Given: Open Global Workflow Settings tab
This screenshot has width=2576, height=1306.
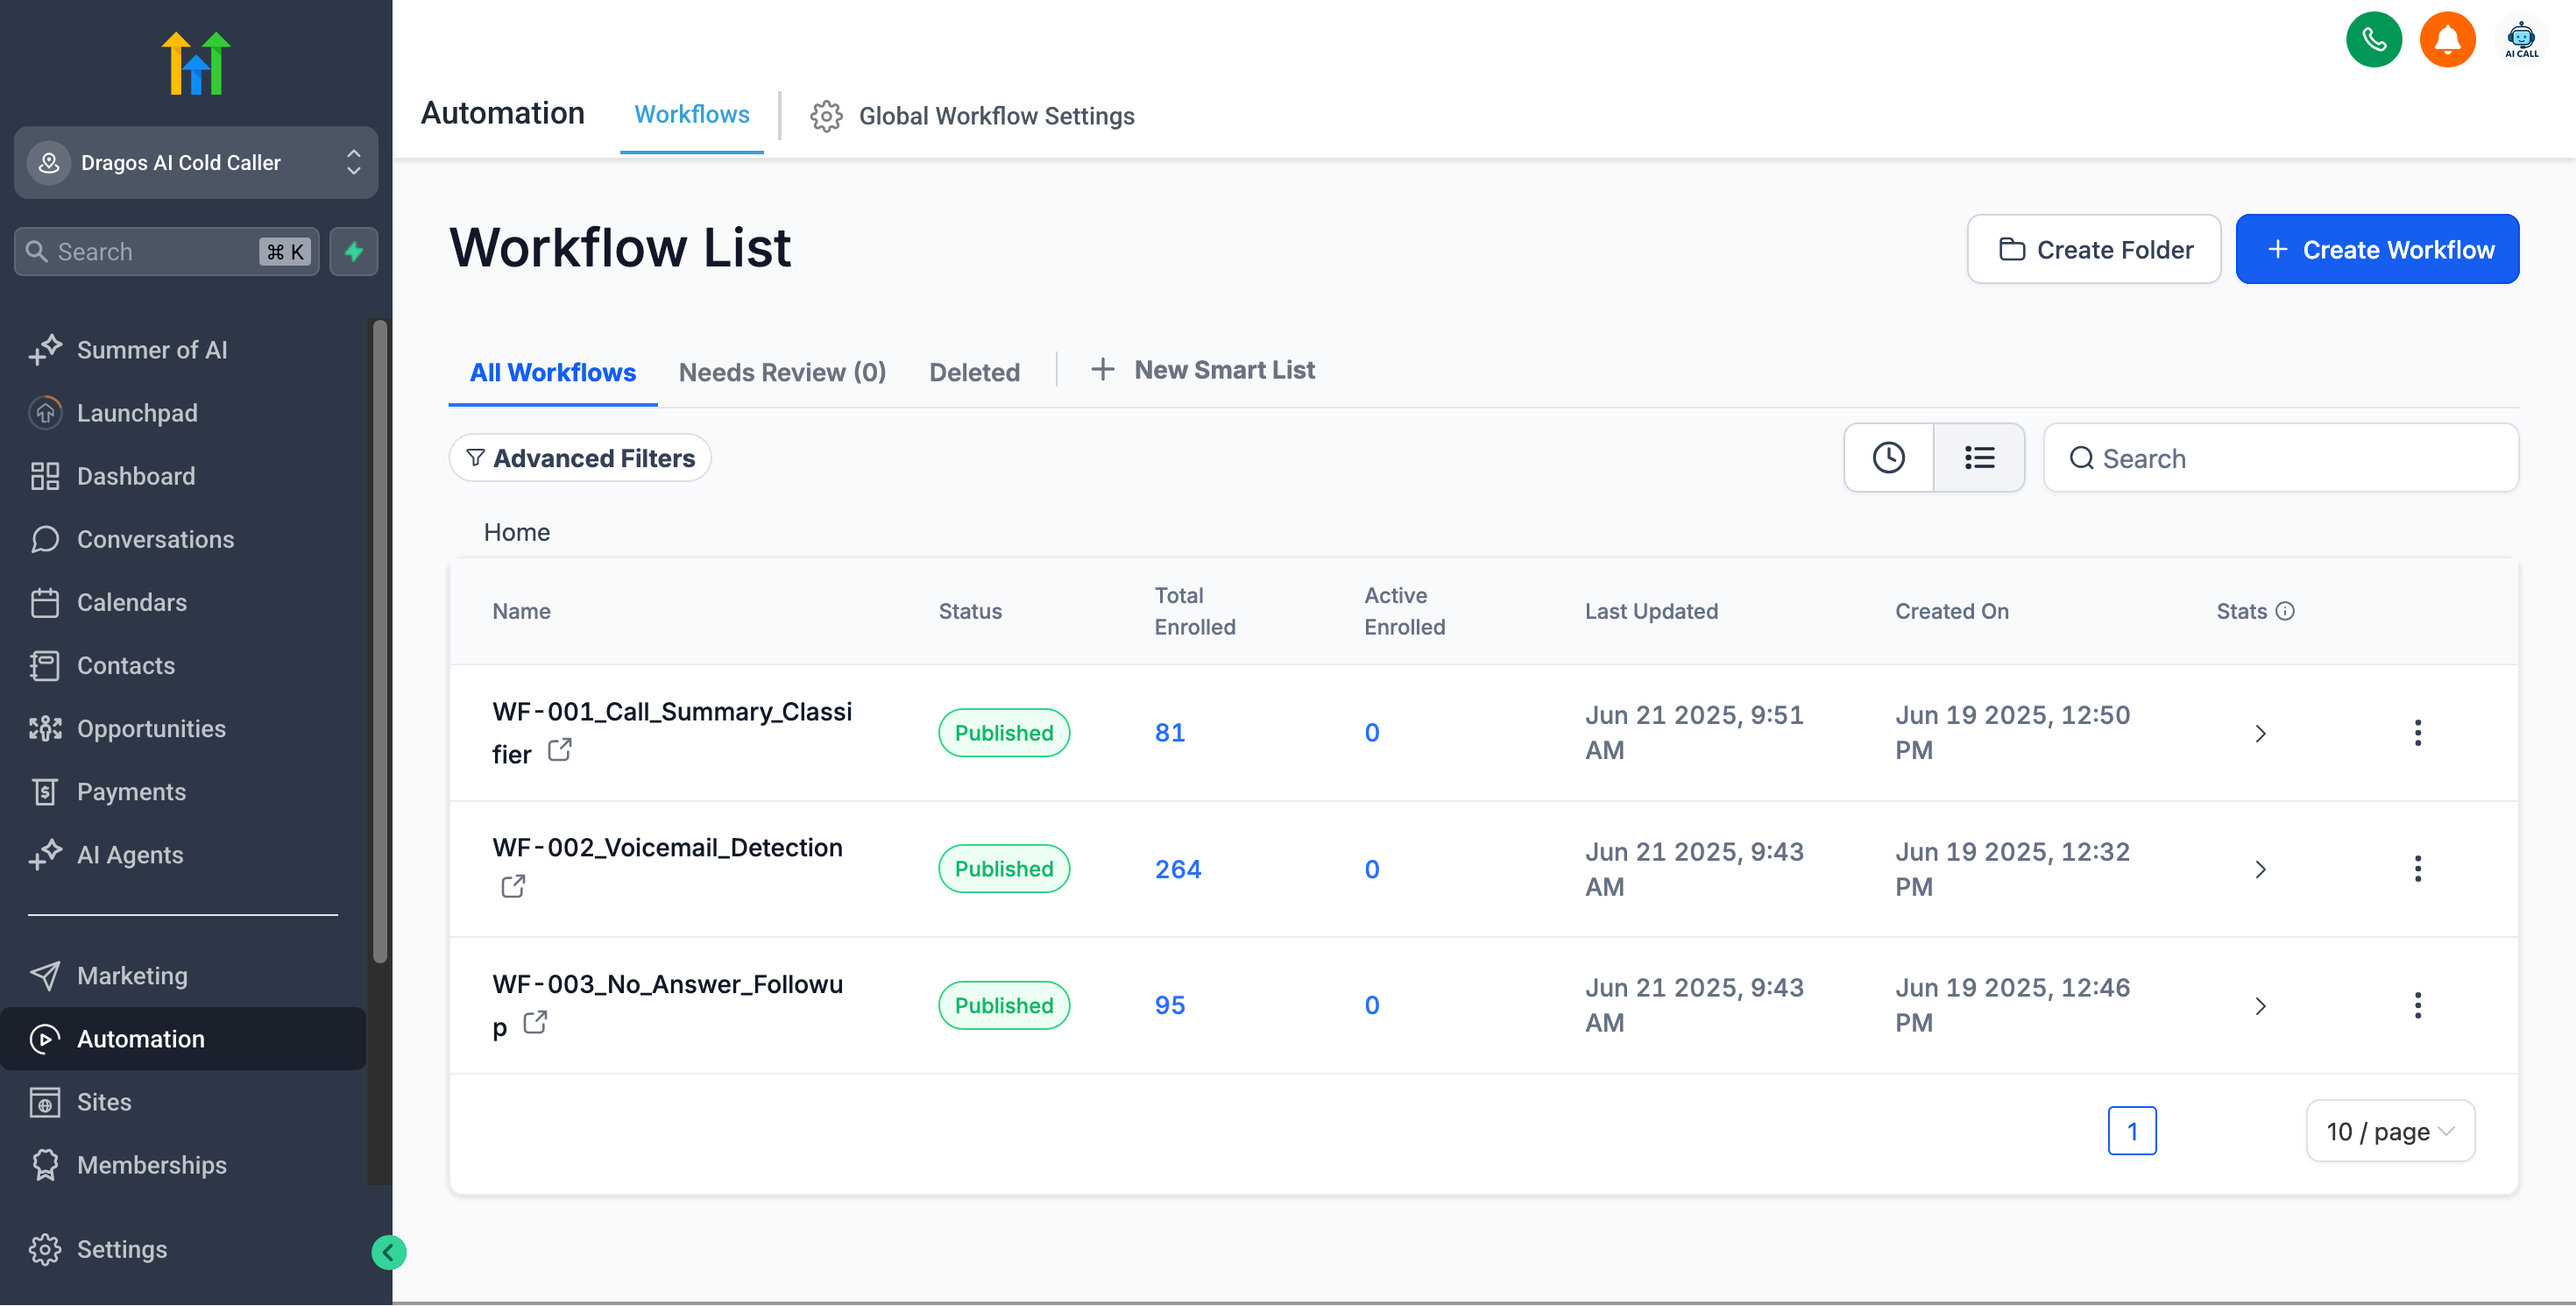Looking at the screenshot, I should [973, 116].
